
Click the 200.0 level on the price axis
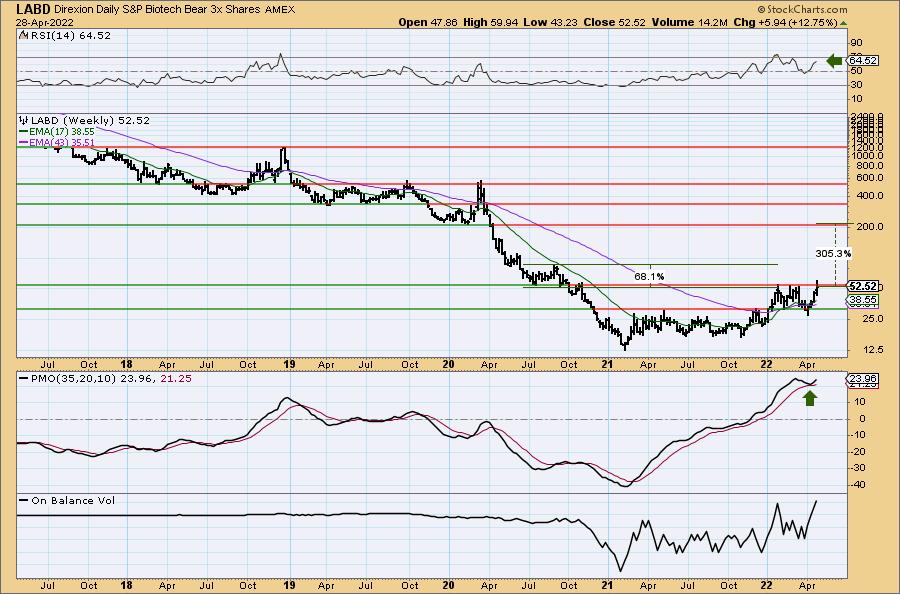tap(869, 226)
